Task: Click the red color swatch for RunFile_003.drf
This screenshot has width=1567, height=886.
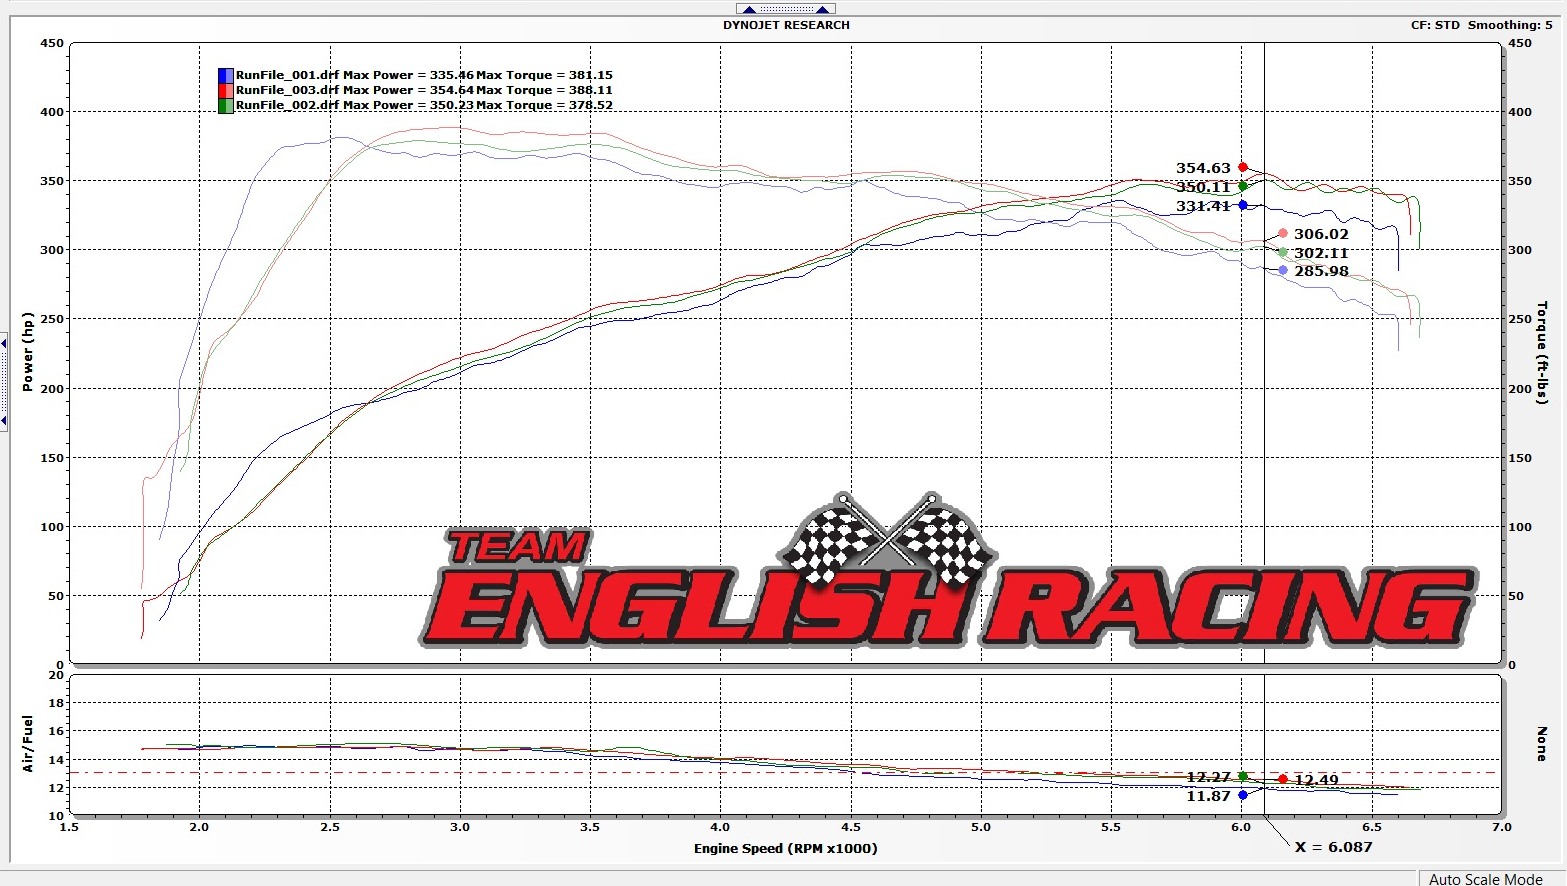Action: pos(226,90)
